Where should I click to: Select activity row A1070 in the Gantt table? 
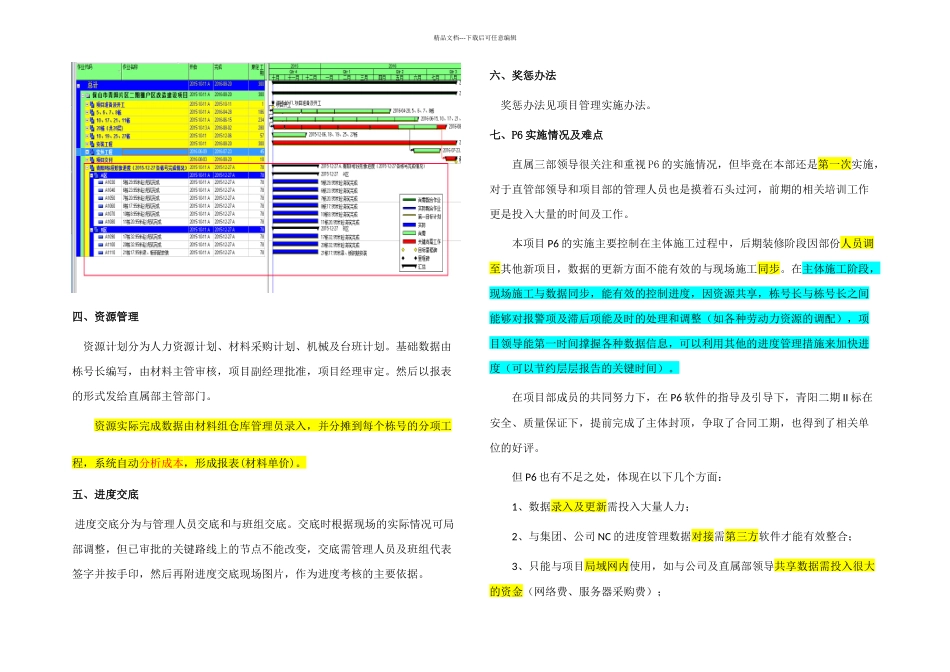(178, 214)
